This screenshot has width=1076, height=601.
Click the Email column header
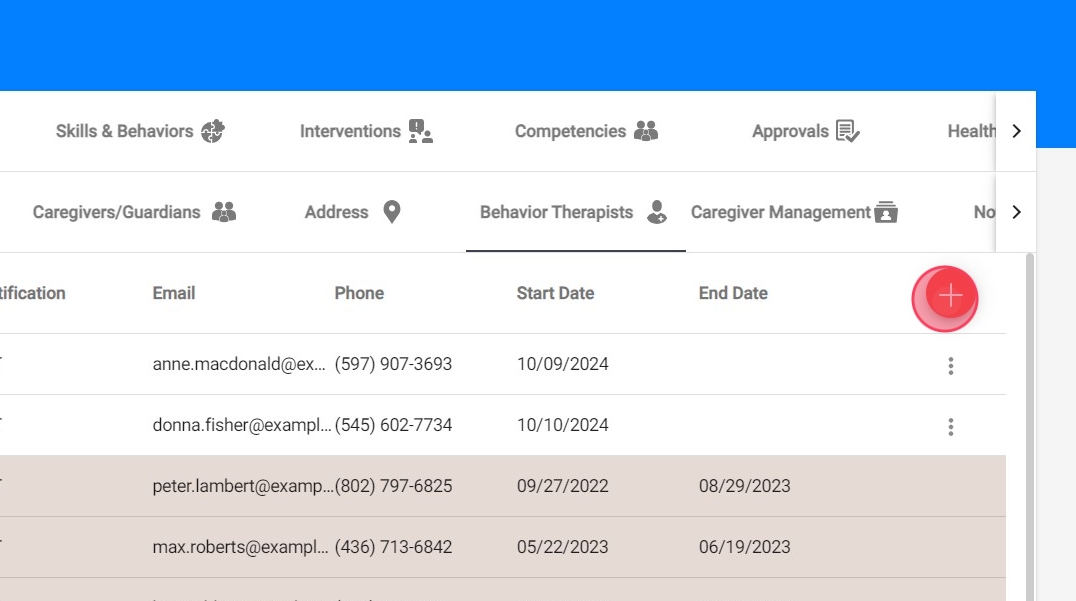tap(174, 293)
